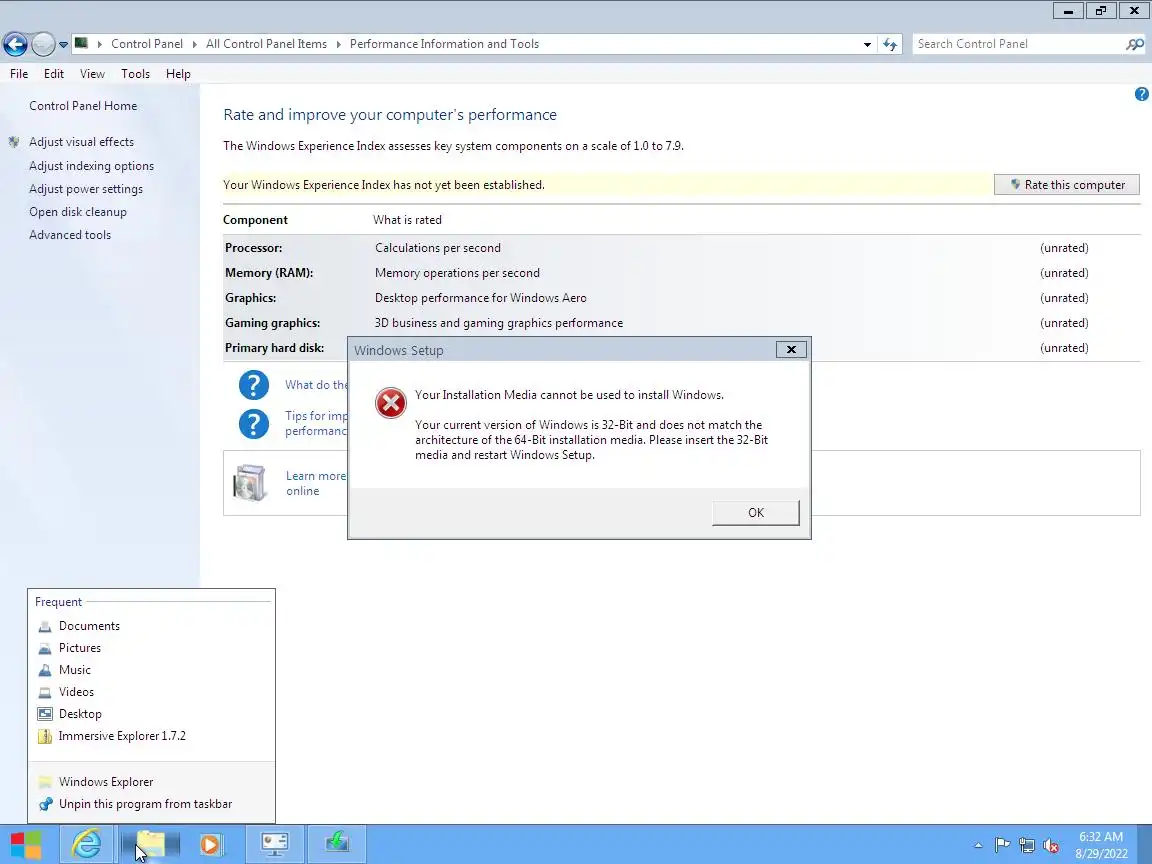Screen dimensions: 1152x864
Task: Click the File Explorer taskbar icon
Action: tap(150, 844)
